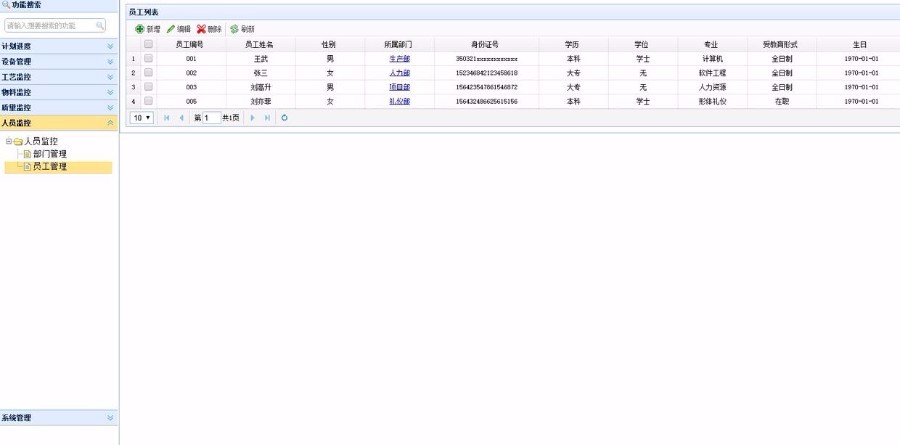The width and height of the screenshot is (900, 445).
Task: Click the 学位 column header
Action: (643, 44)
